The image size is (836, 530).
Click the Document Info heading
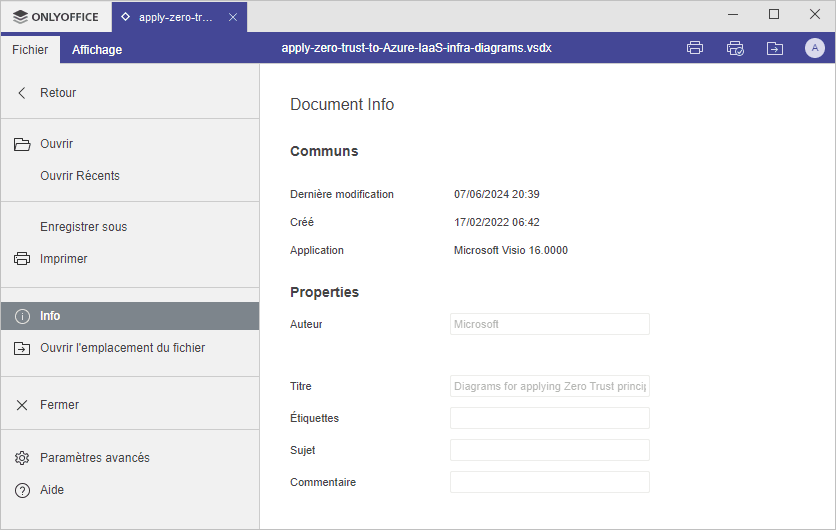click(342, 105)
